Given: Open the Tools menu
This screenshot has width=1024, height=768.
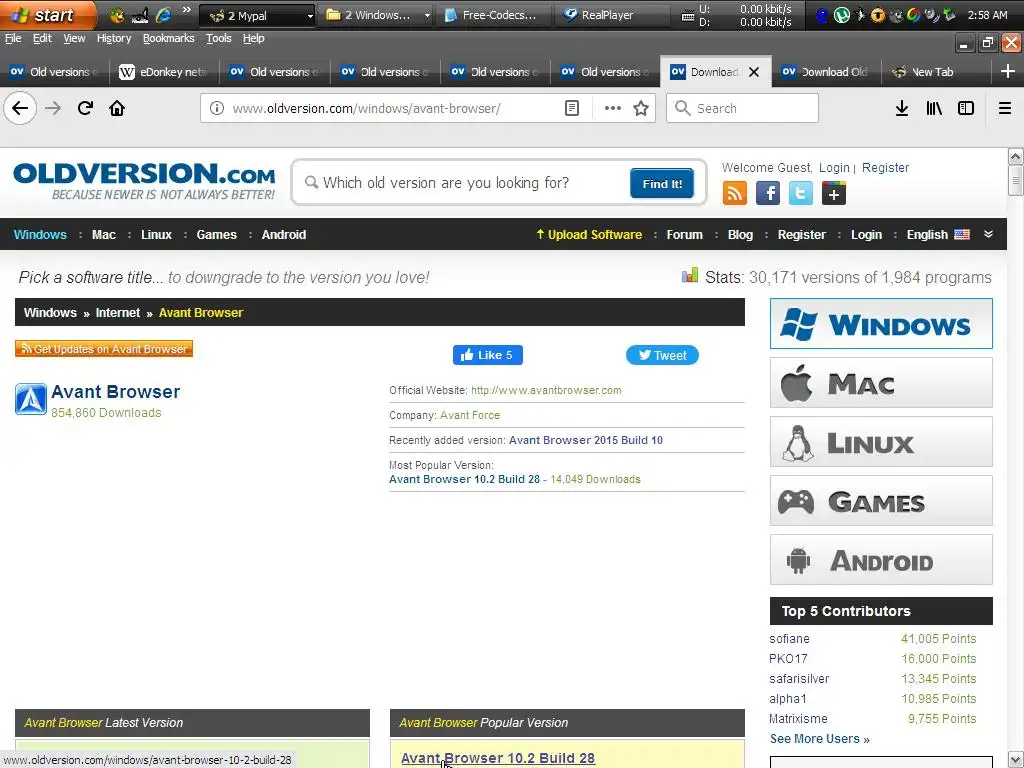Looking at the screenshot, I should click(x=219, y=39).
